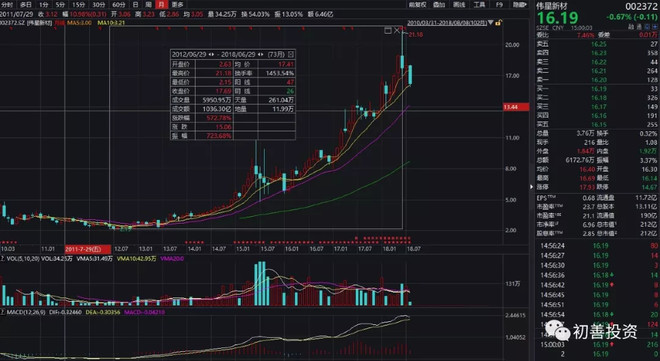Close the interval selection box with X
The image size is (660, 361).
[397, 30]
